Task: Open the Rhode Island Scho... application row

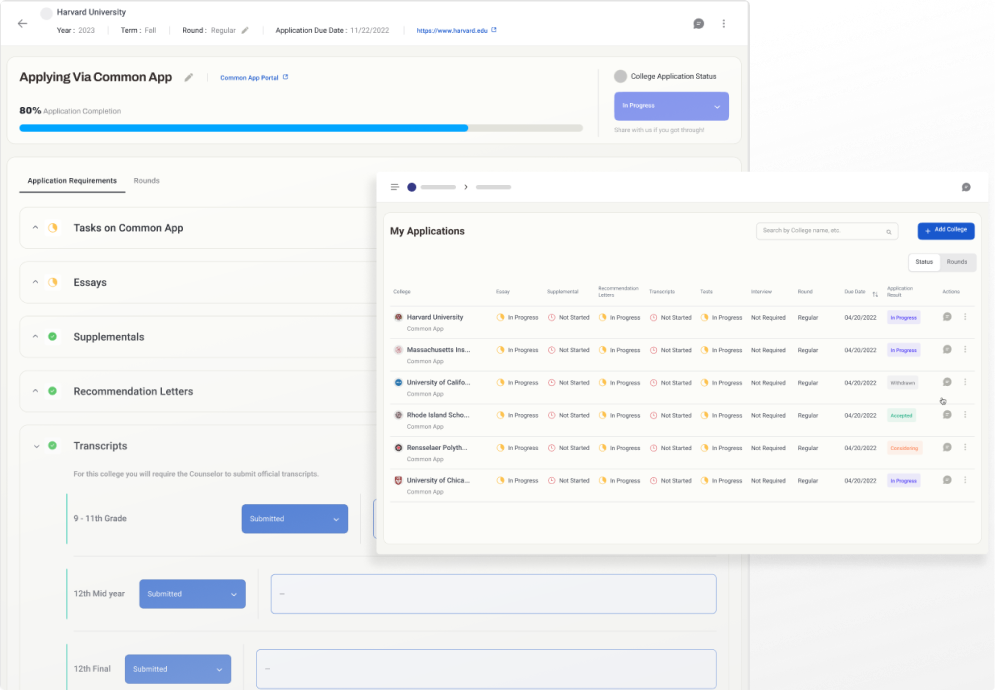Action: coord(682,420)
